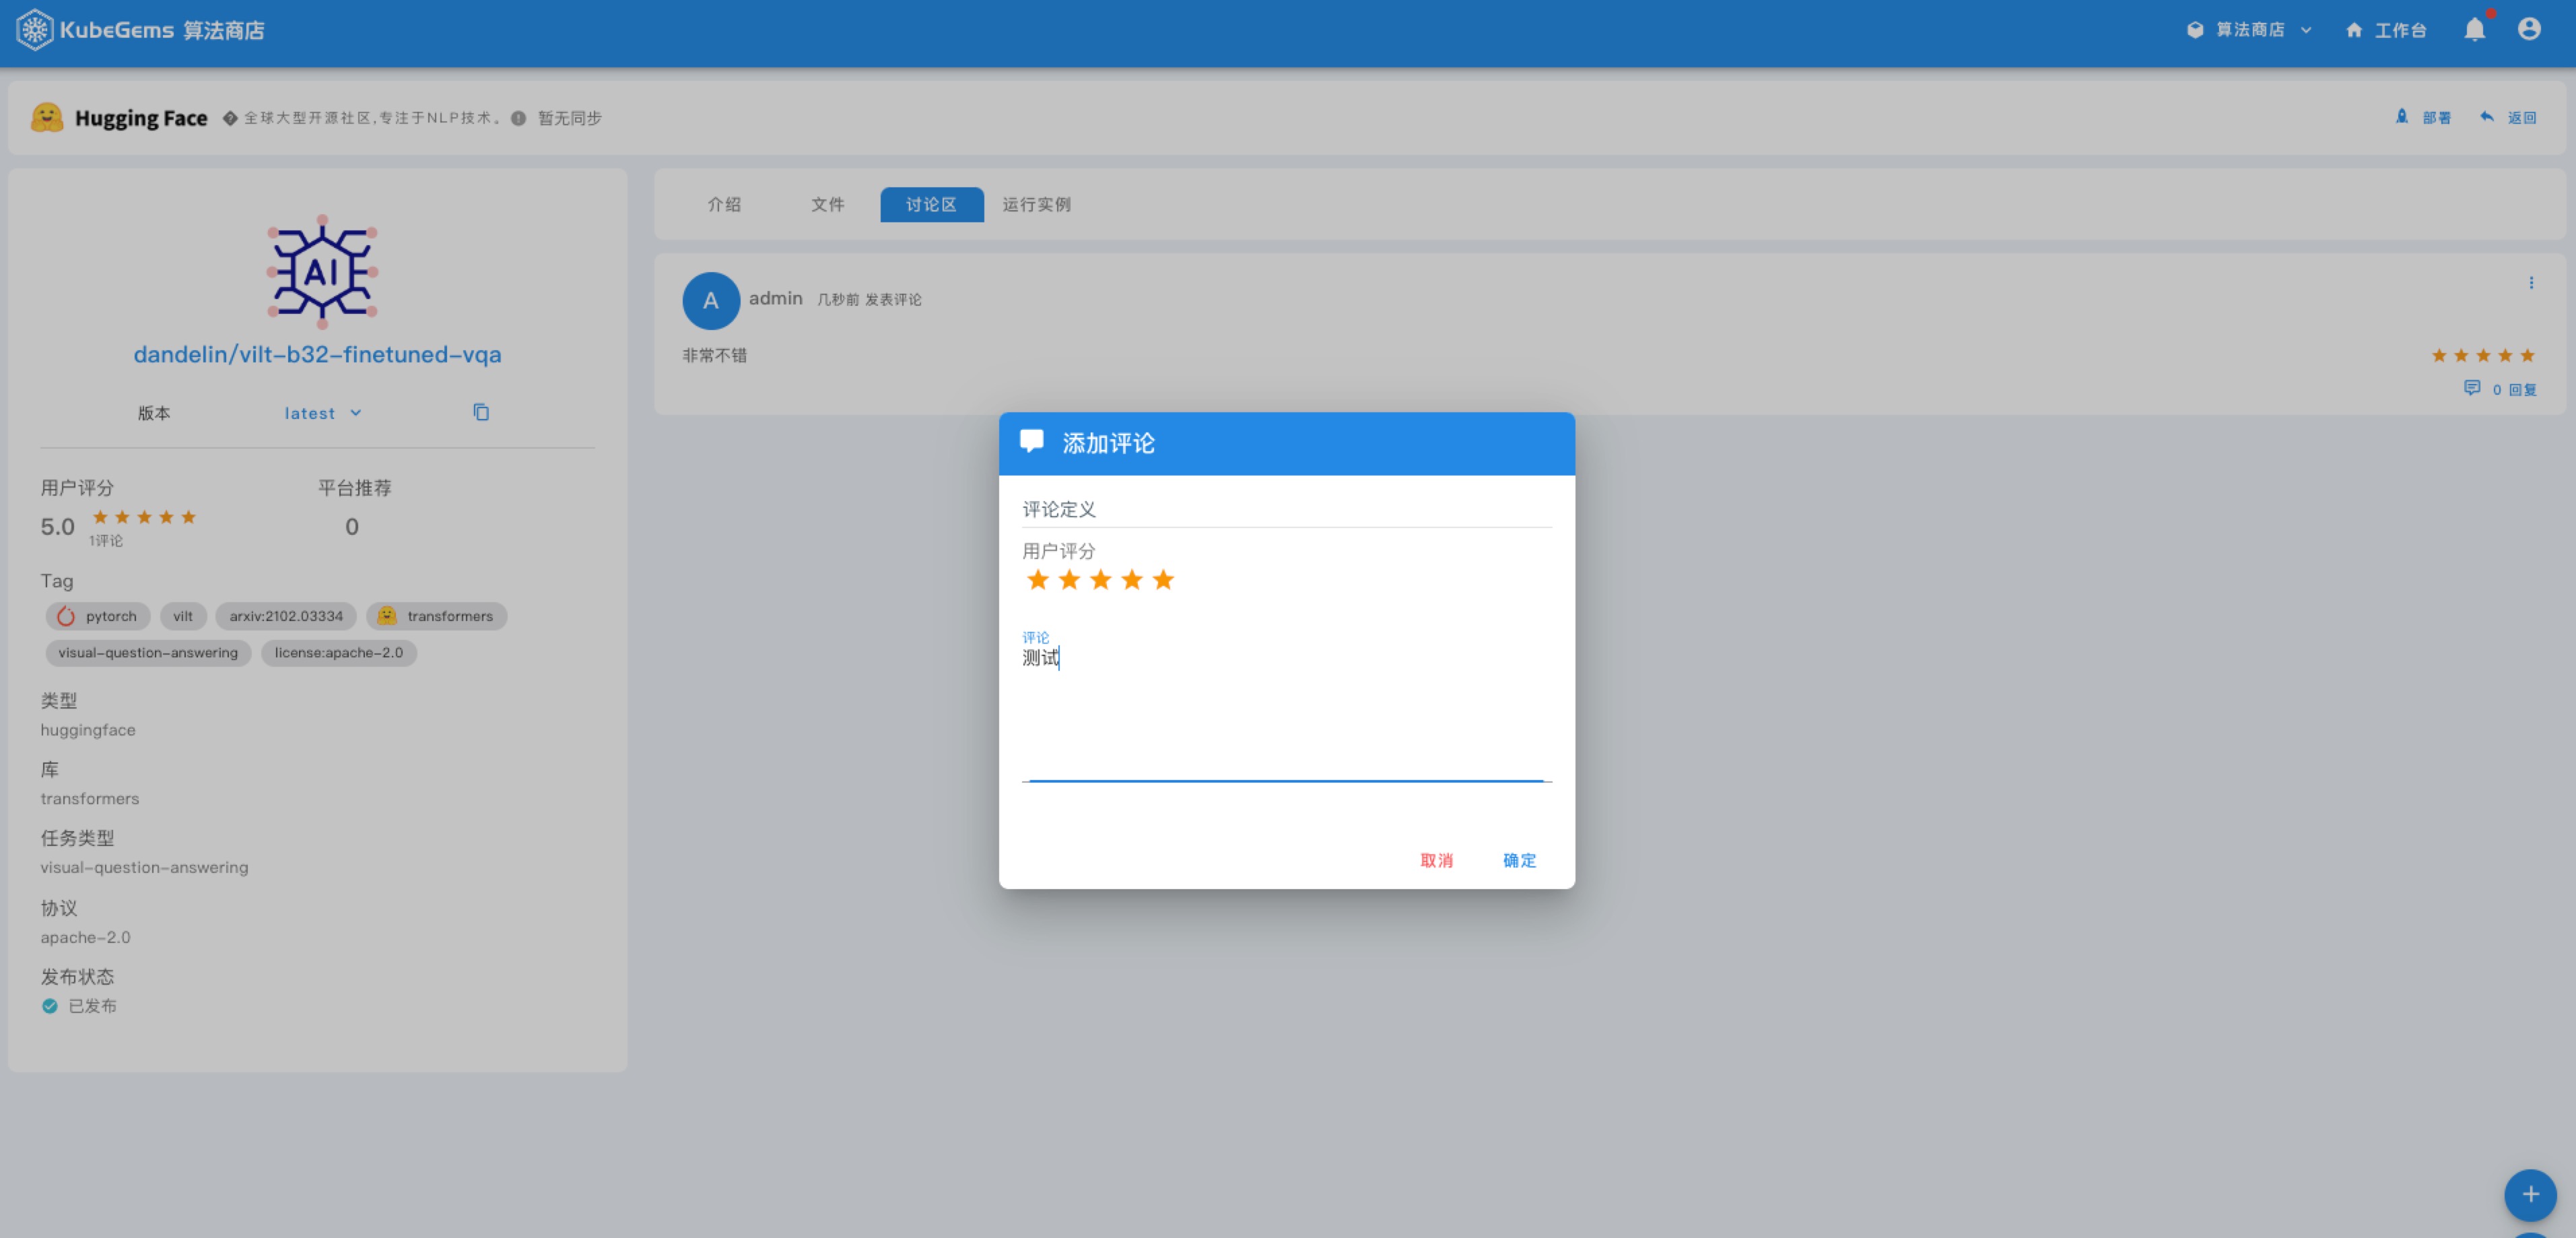Set rating to third star in dialog
The image size is (2576, 1238).
pyautogui.click(x=1101, y=580)
